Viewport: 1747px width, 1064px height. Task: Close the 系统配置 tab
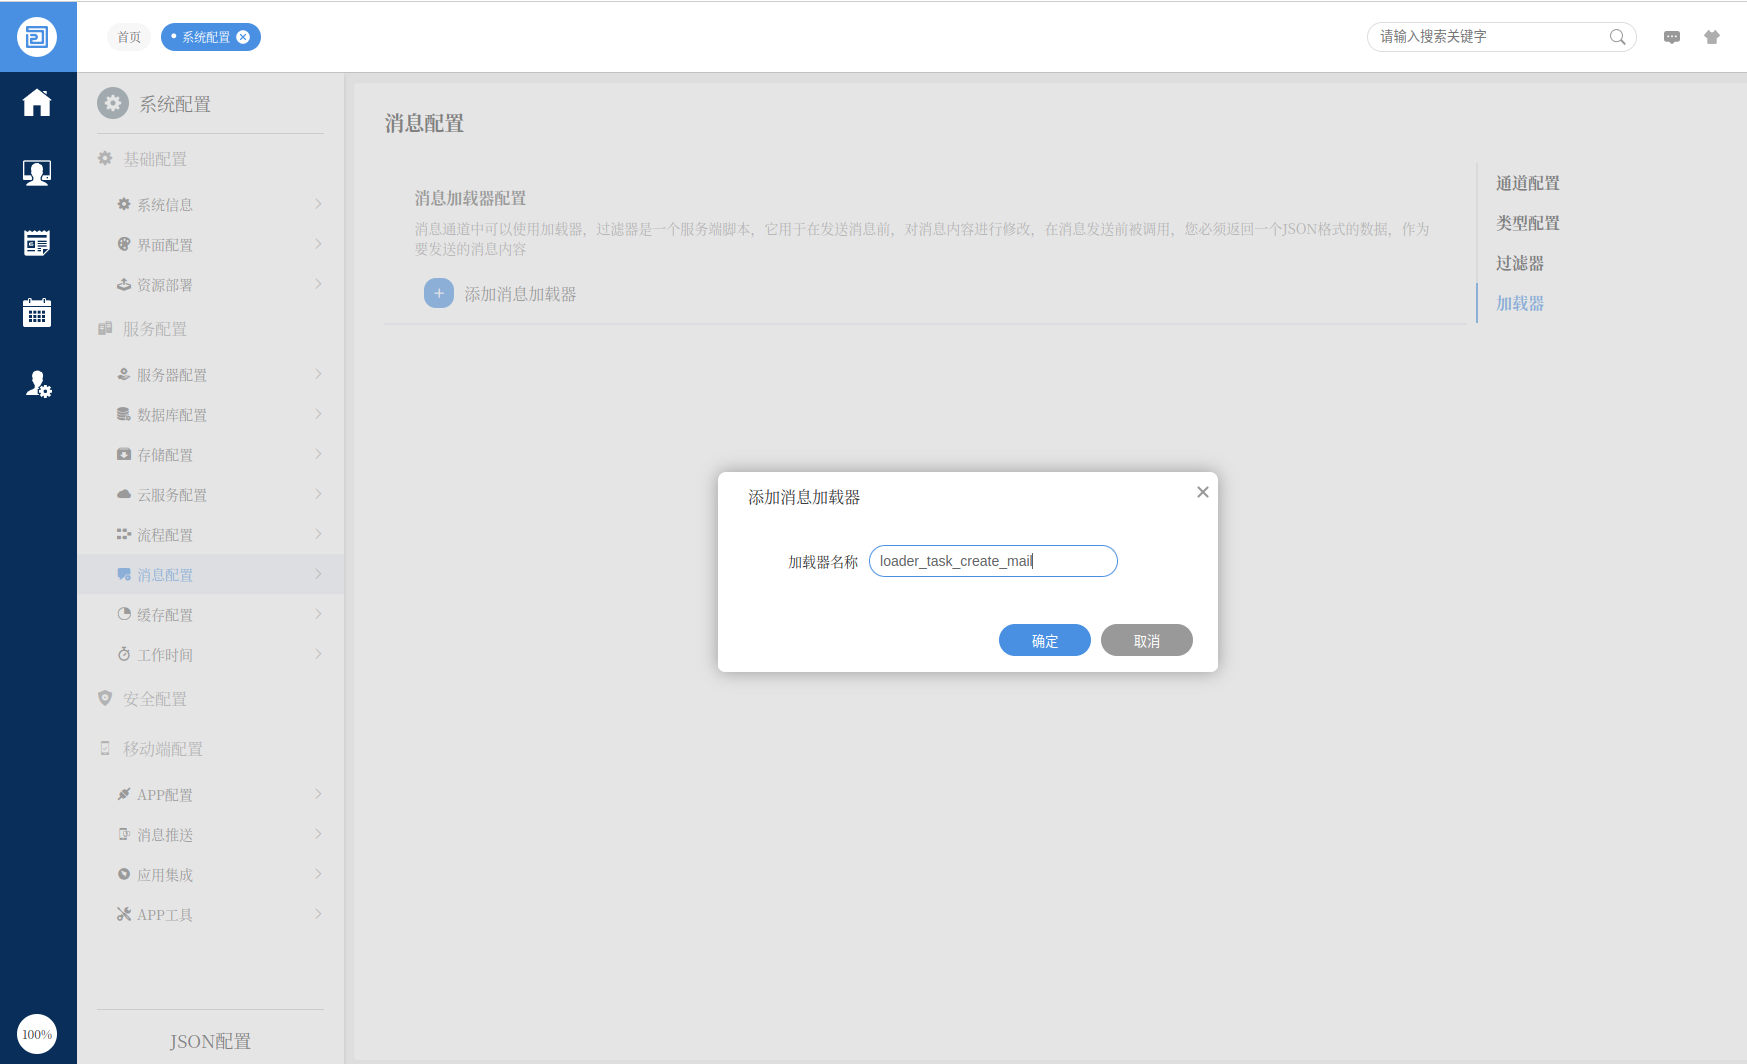coord(243,37)
